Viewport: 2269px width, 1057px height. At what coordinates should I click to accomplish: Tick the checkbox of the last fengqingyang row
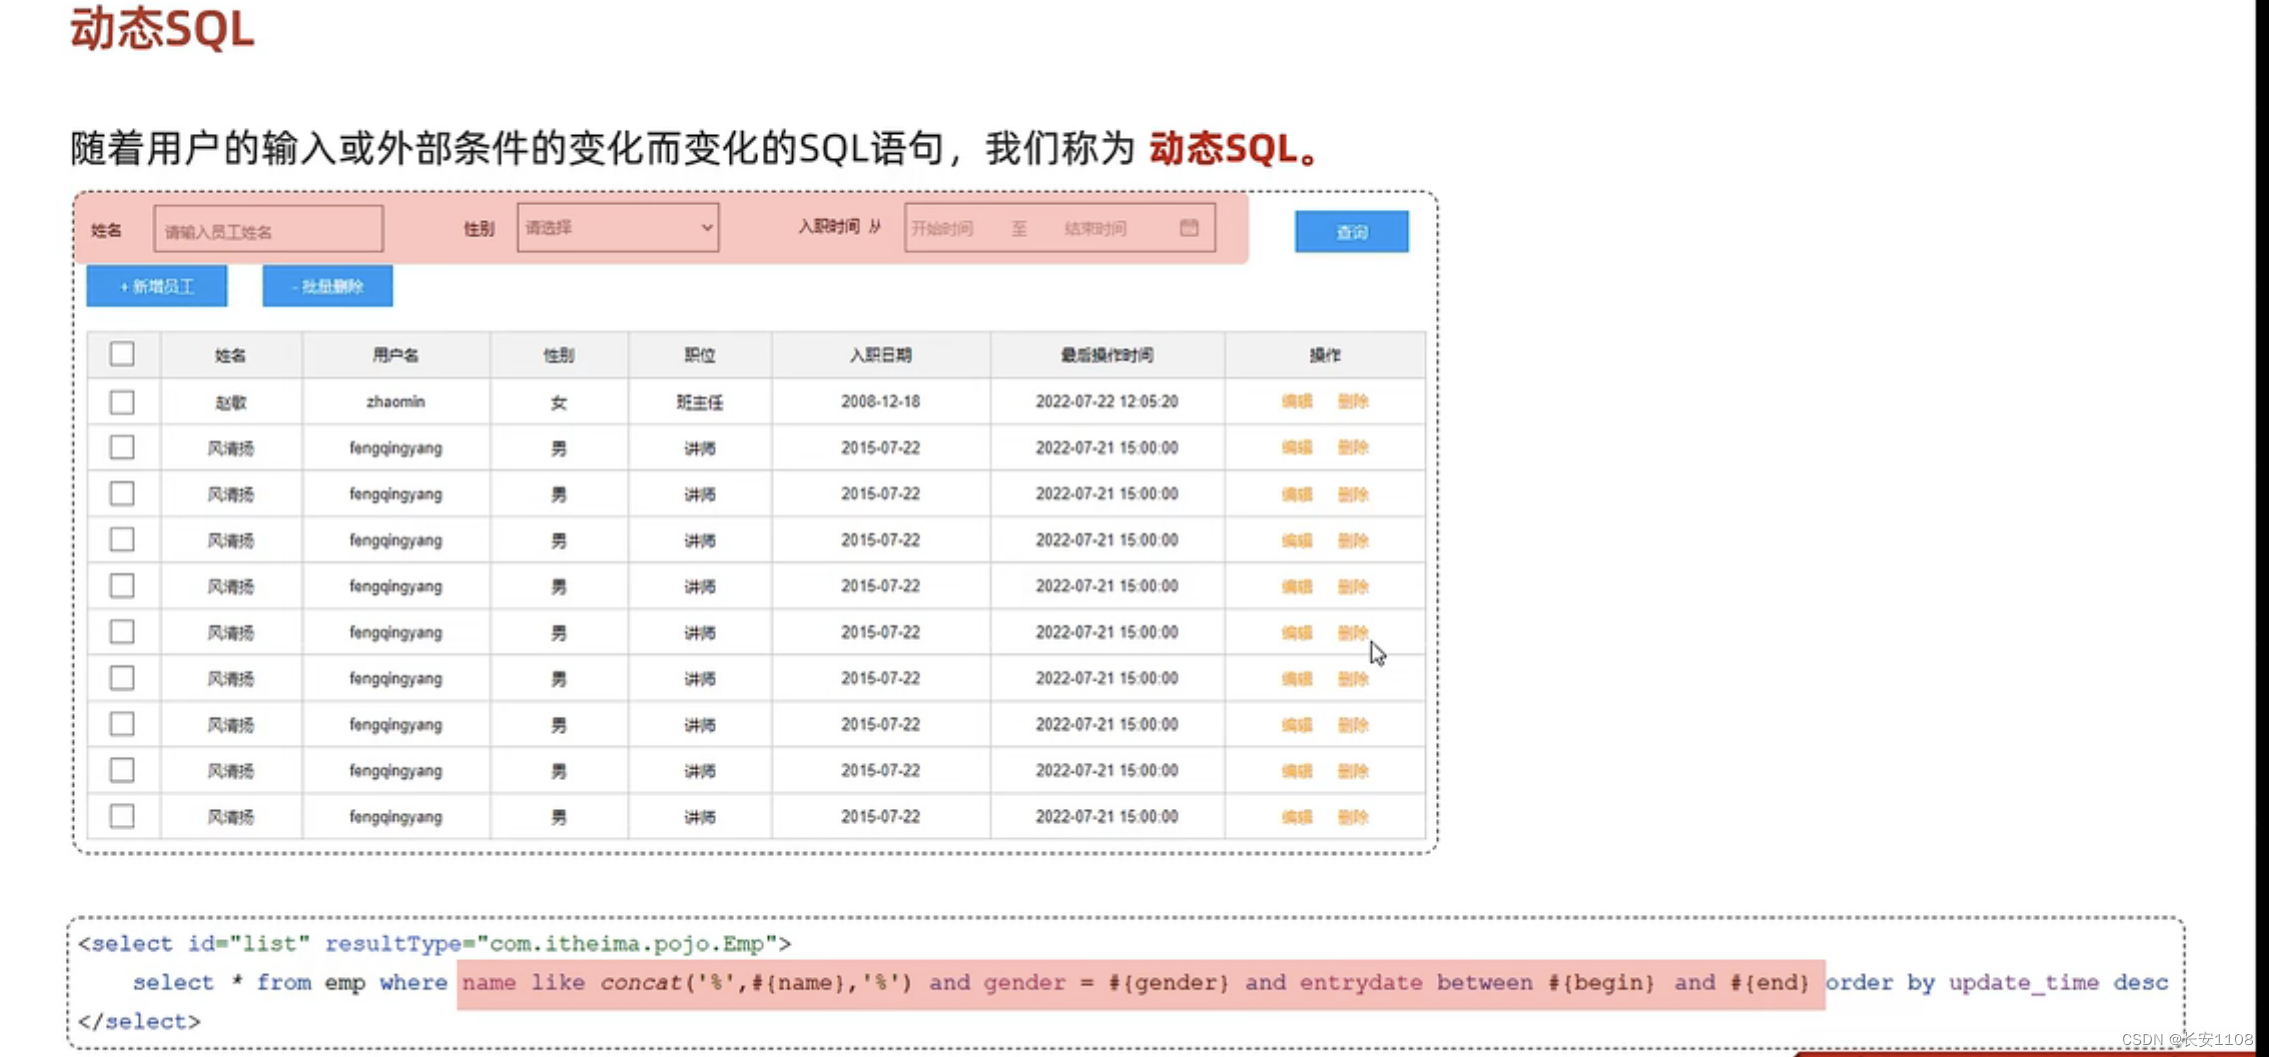[122, 816]
